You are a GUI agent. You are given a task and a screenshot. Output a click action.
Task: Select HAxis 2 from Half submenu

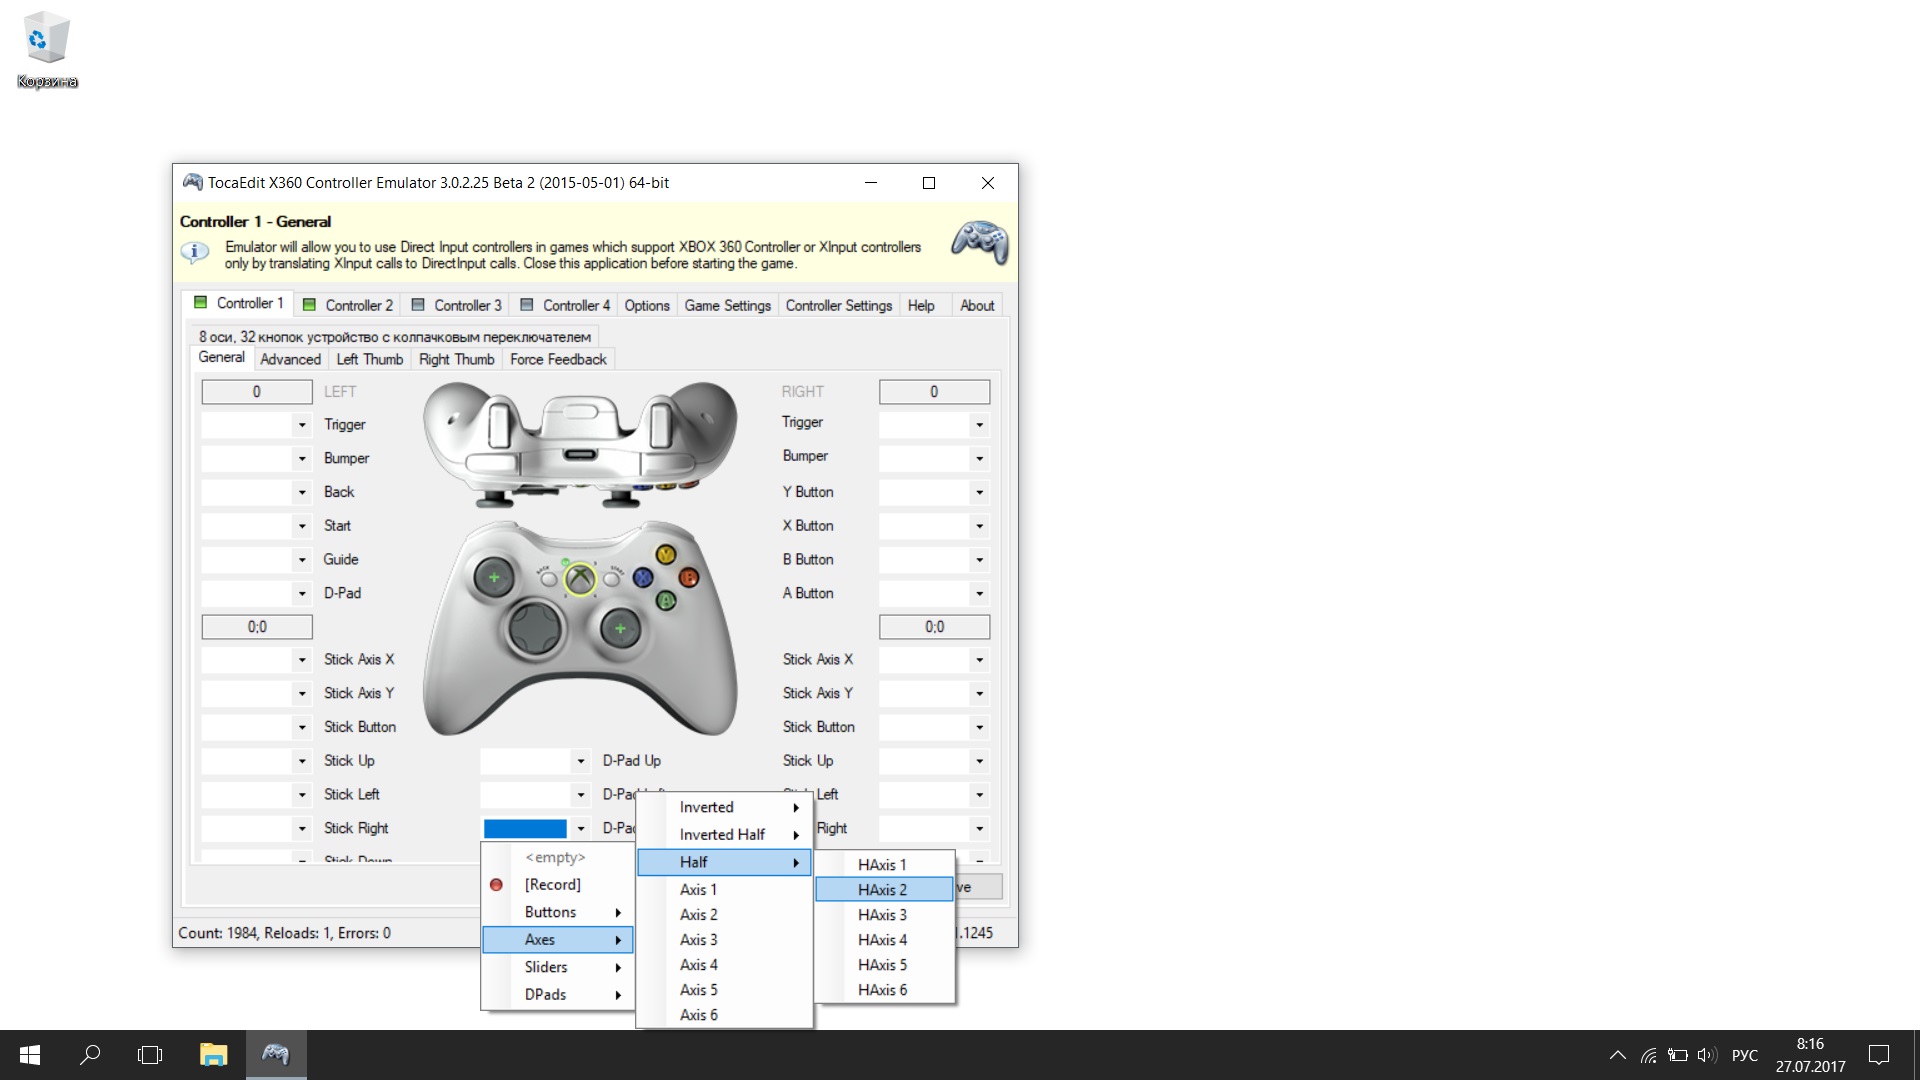point(883,890)
